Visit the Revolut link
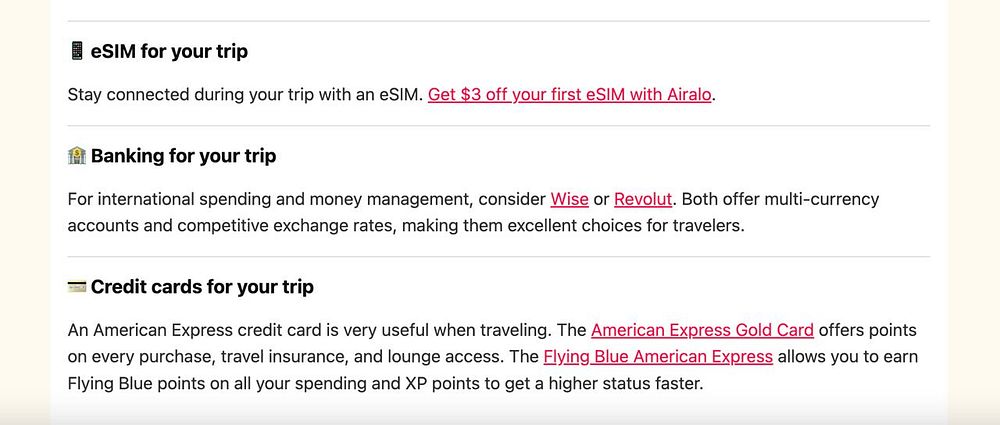Image resolution: width=1000 pixels, height=425 pixels. coord(643,199)
